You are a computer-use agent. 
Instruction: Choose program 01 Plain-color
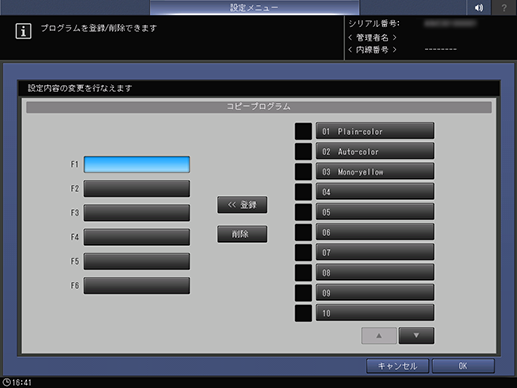[x=375, y=131]
